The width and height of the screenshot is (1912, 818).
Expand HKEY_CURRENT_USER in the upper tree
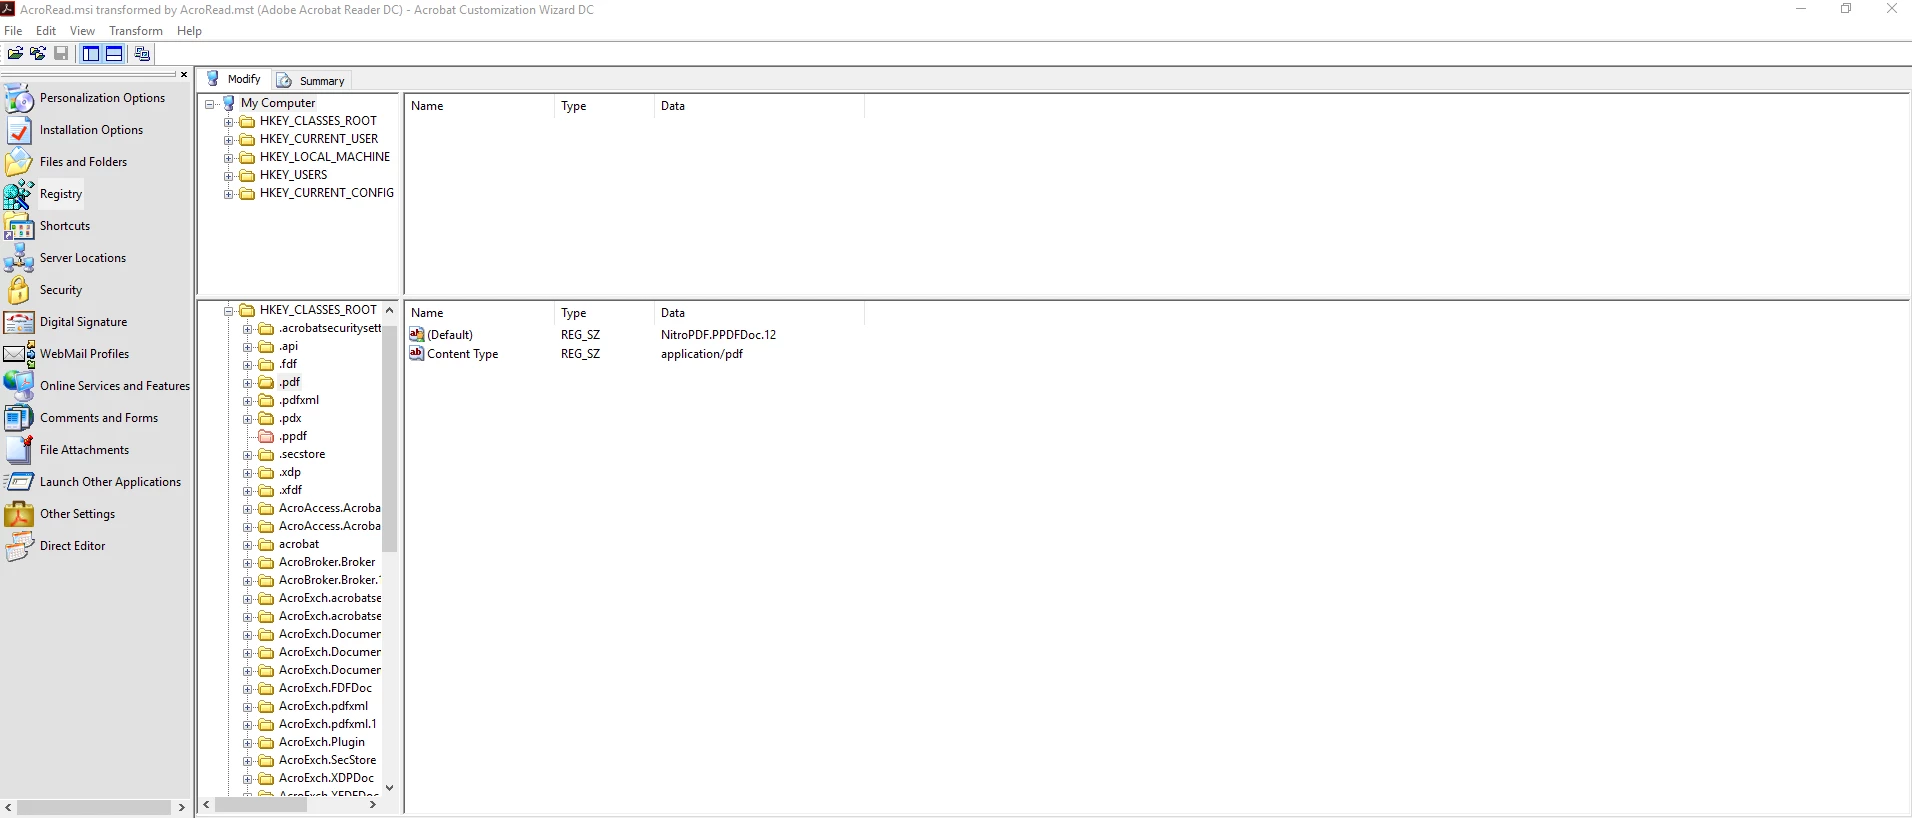click(229, 140)
